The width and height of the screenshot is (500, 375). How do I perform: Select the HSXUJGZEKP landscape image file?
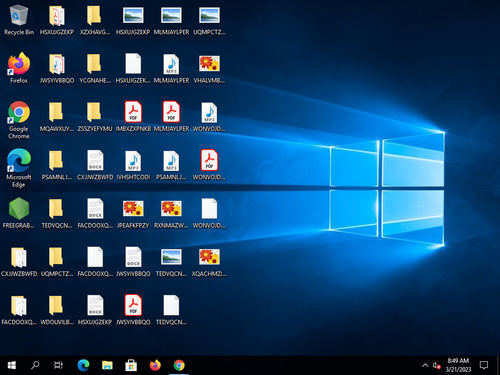coord(133,20)
